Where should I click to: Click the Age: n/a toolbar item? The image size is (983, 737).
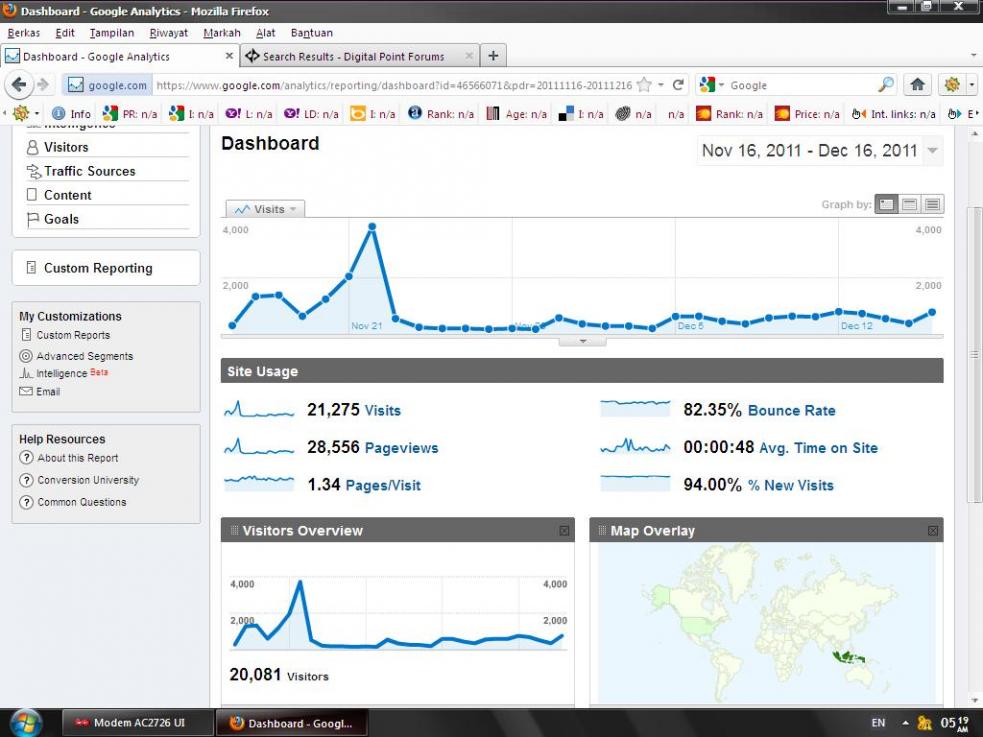[x=517, y=113]
